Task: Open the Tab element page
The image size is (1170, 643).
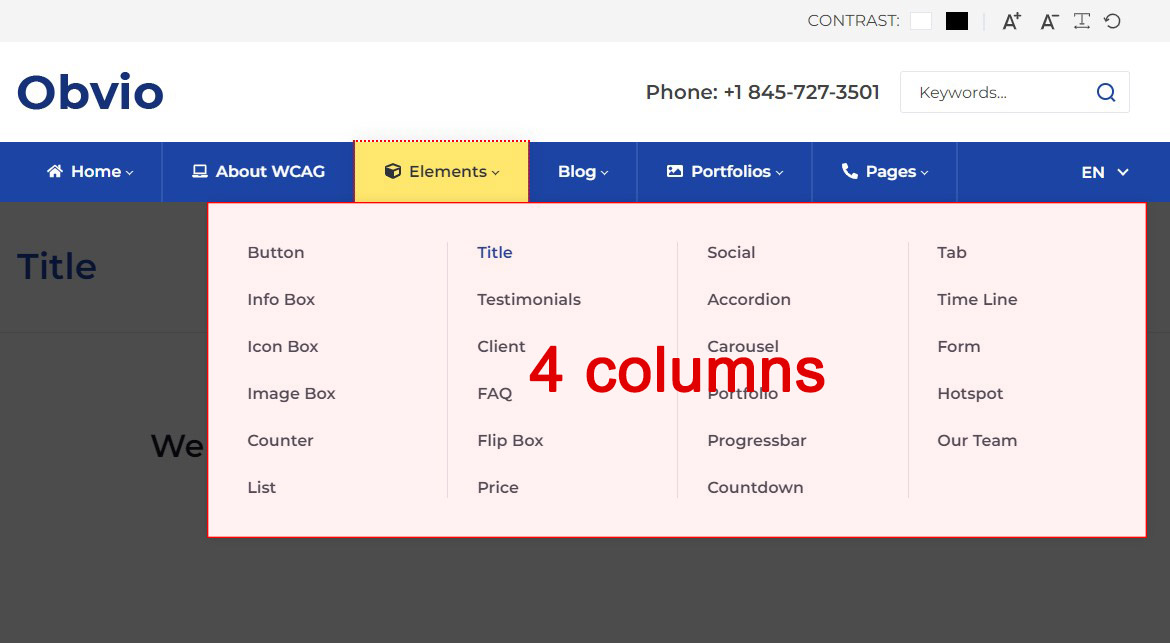Action: pyautogui.click(x=952, y=253)
